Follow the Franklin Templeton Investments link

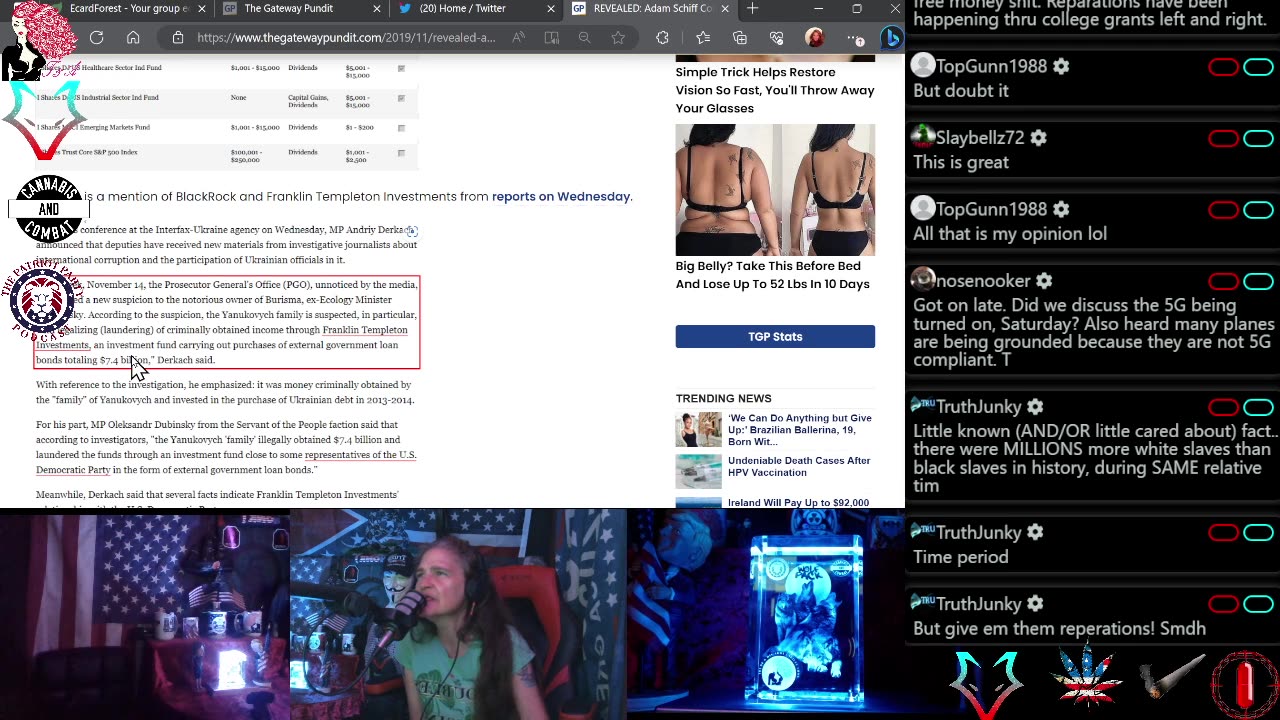tap(221, 337)
